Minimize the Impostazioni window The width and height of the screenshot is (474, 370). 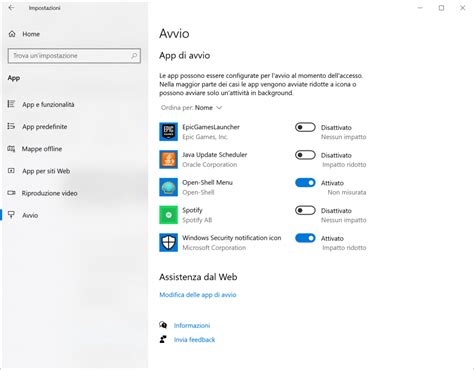point(420,8)
